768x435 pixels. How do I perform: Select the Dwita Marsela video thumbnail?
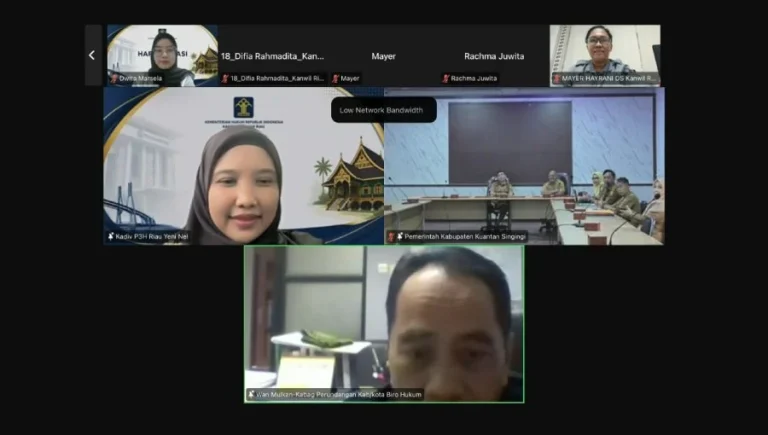163,55
